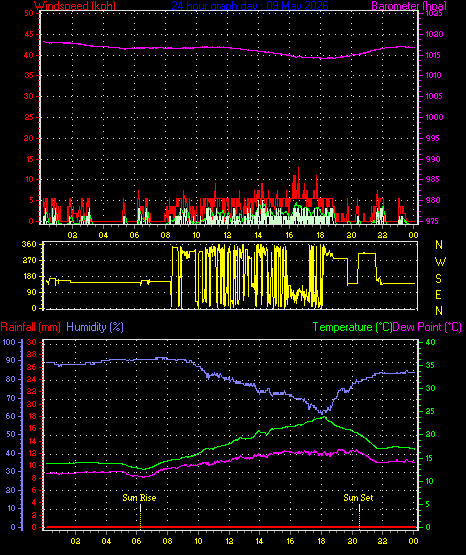Screen dimensions: 466x555
Task: Select the blue 90 humidity axis label
Action: (x=11, y=360)
